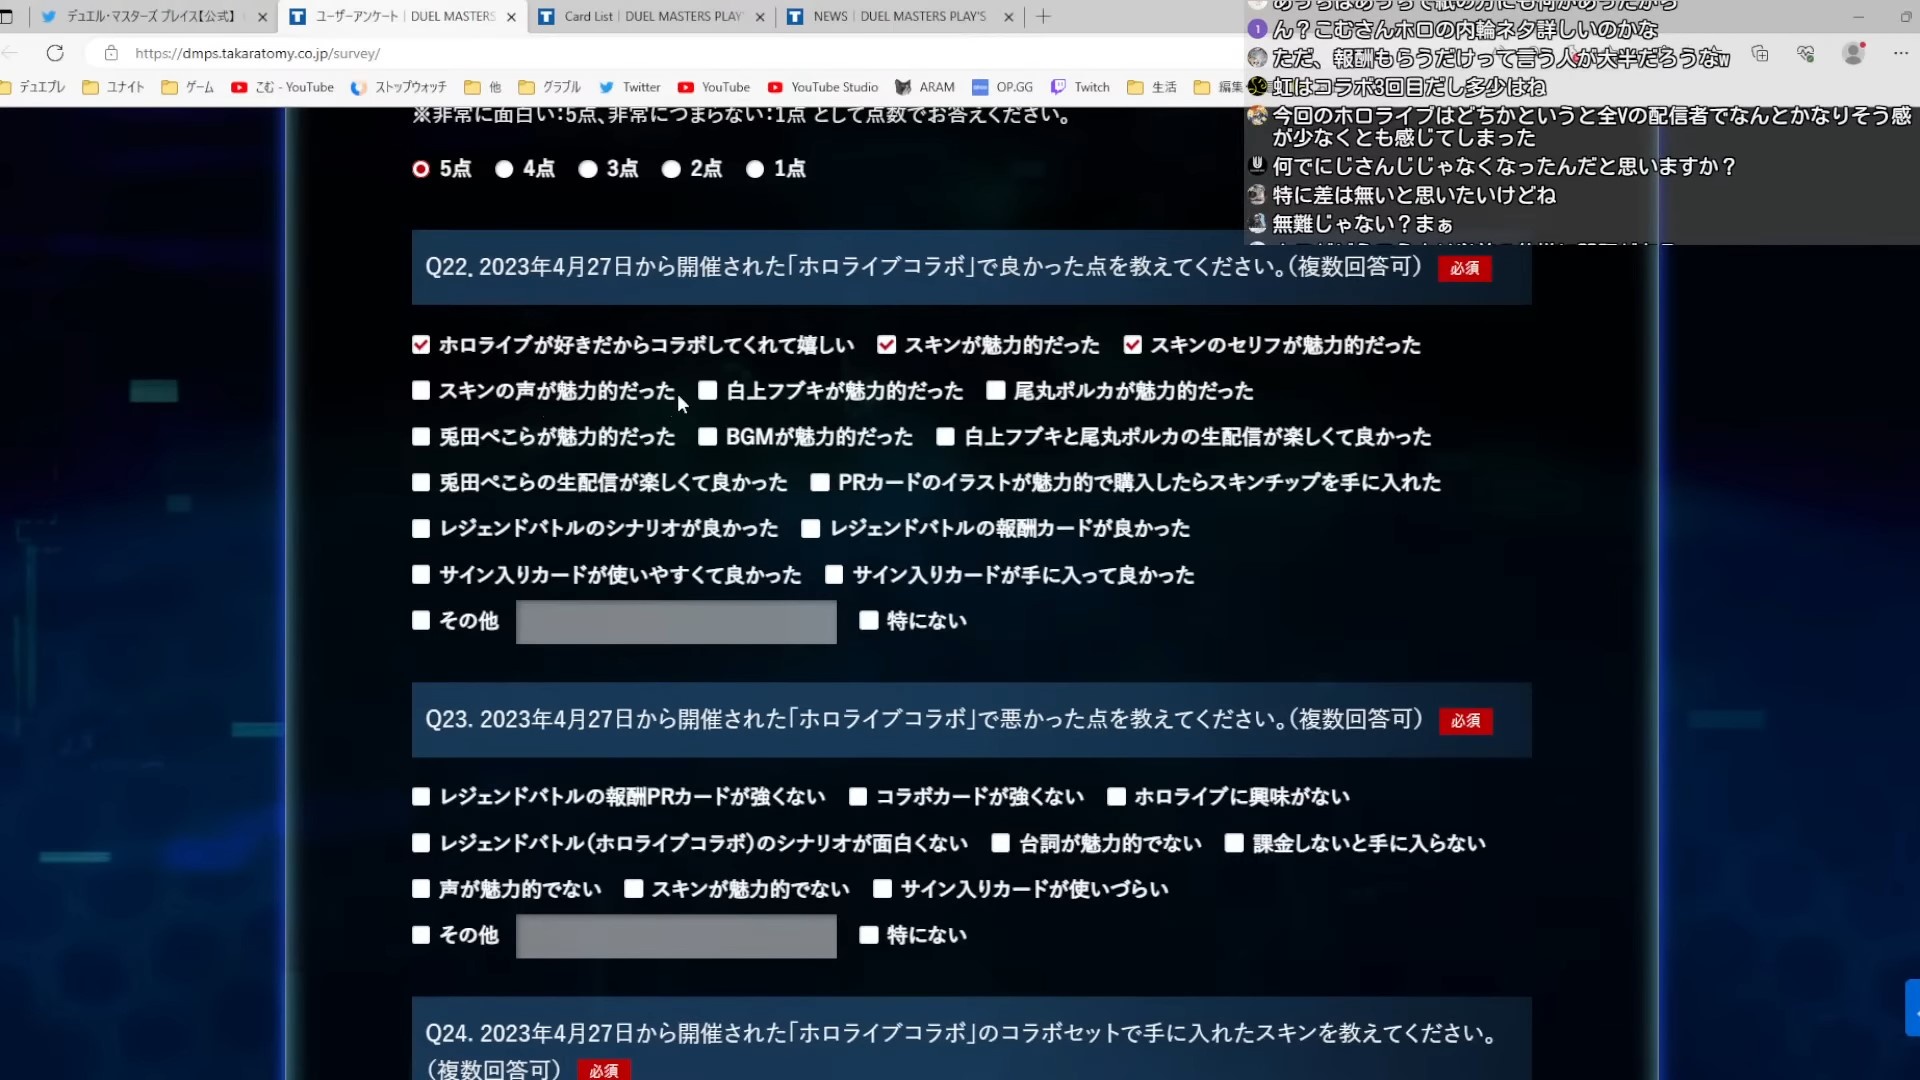Uncheck スキンのセリフが魅力的だった checkbox
Screen dimensions: 1920x1080
pyautogui.click(x=1132, y=345)
